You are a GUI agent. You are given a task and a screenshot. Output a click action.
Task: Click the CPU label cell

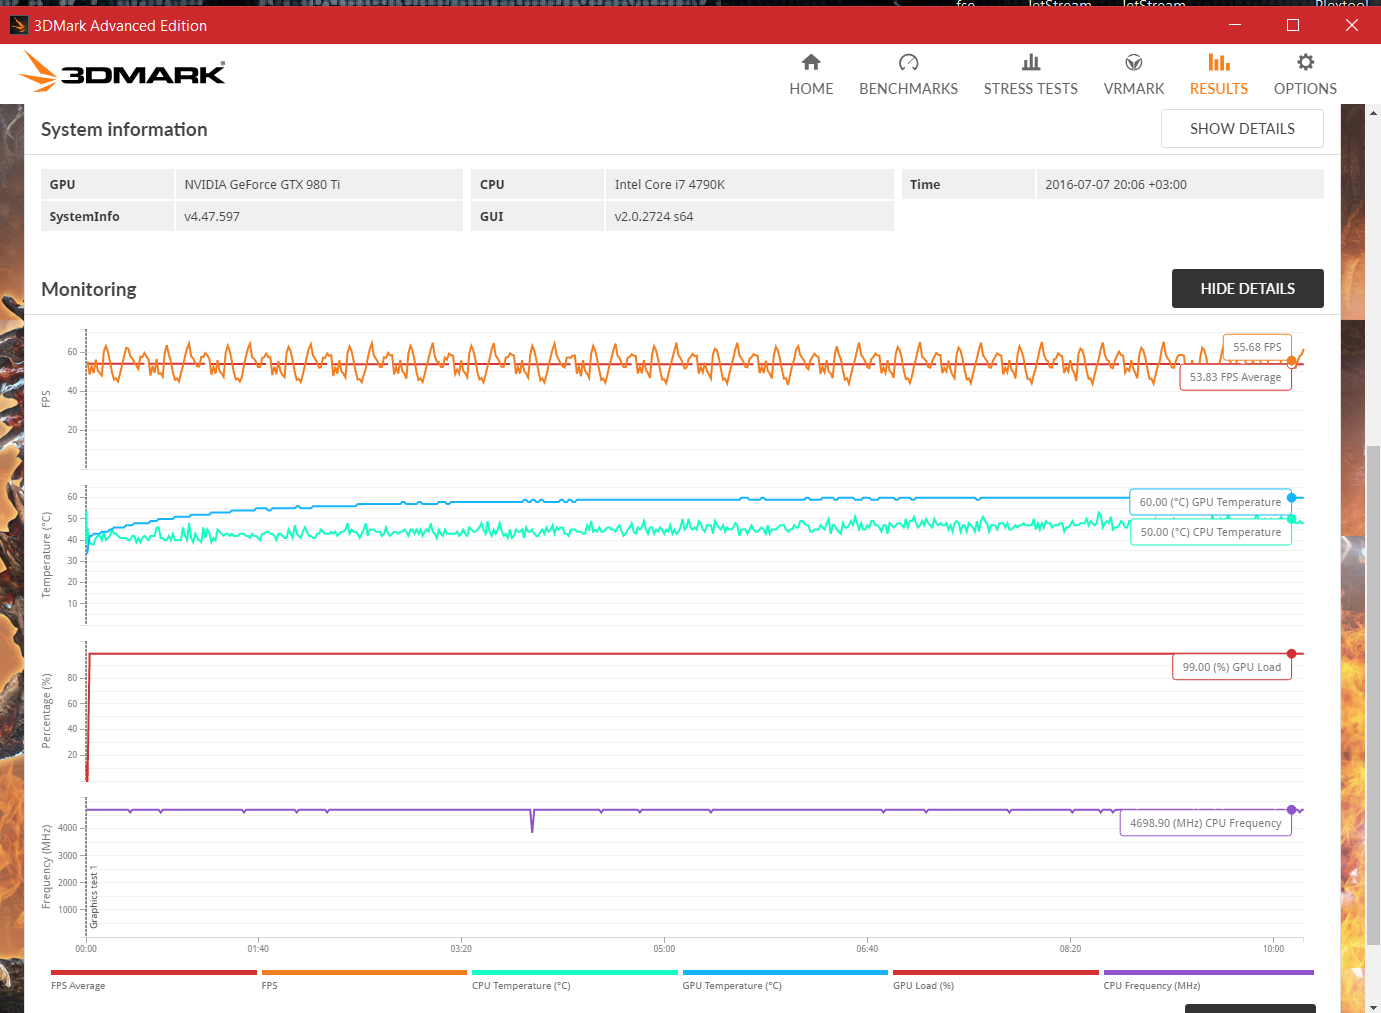537,185
